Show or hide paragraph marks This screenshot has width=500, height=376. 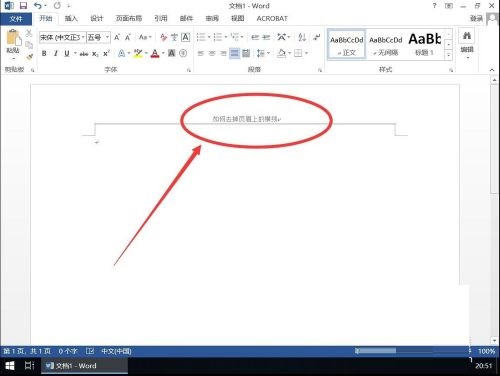(316, 37)
